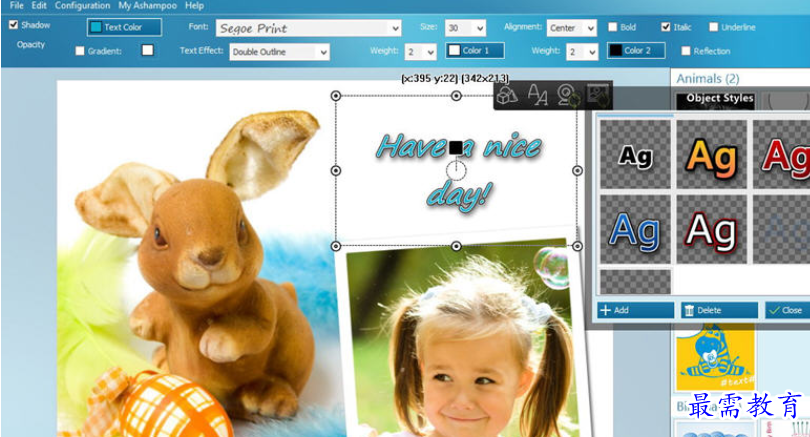
Task: Click the Text Color button
Action: point(124,27)
